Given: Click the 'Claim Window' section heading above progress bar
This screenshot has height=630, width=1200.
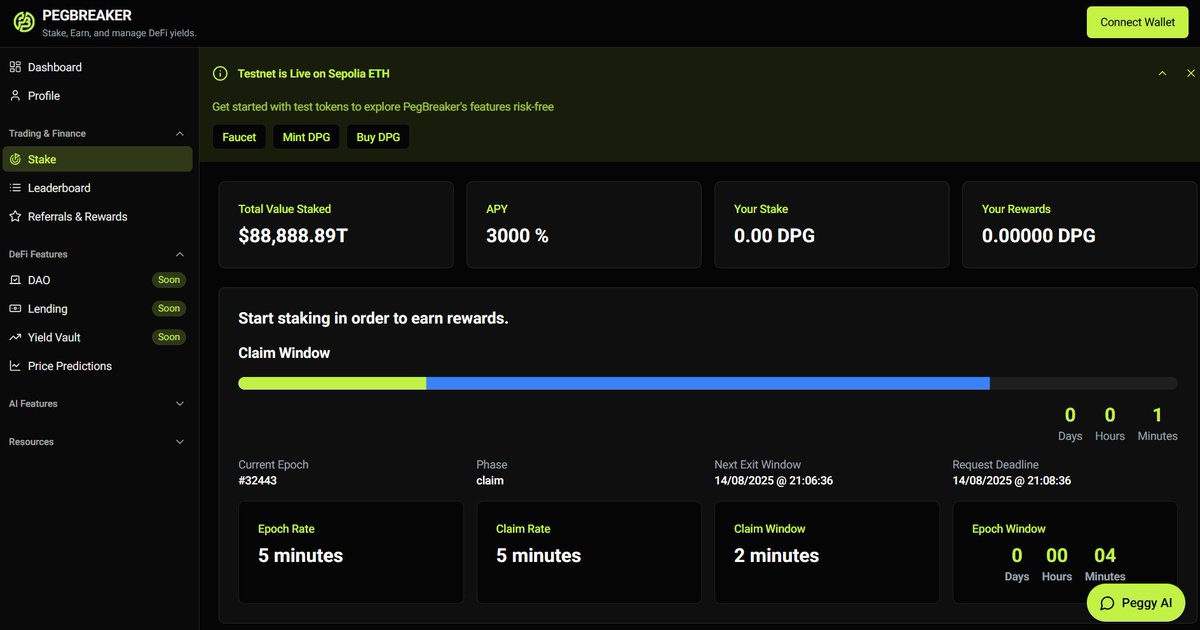Looking at the screenshot, I should point(284,353).
